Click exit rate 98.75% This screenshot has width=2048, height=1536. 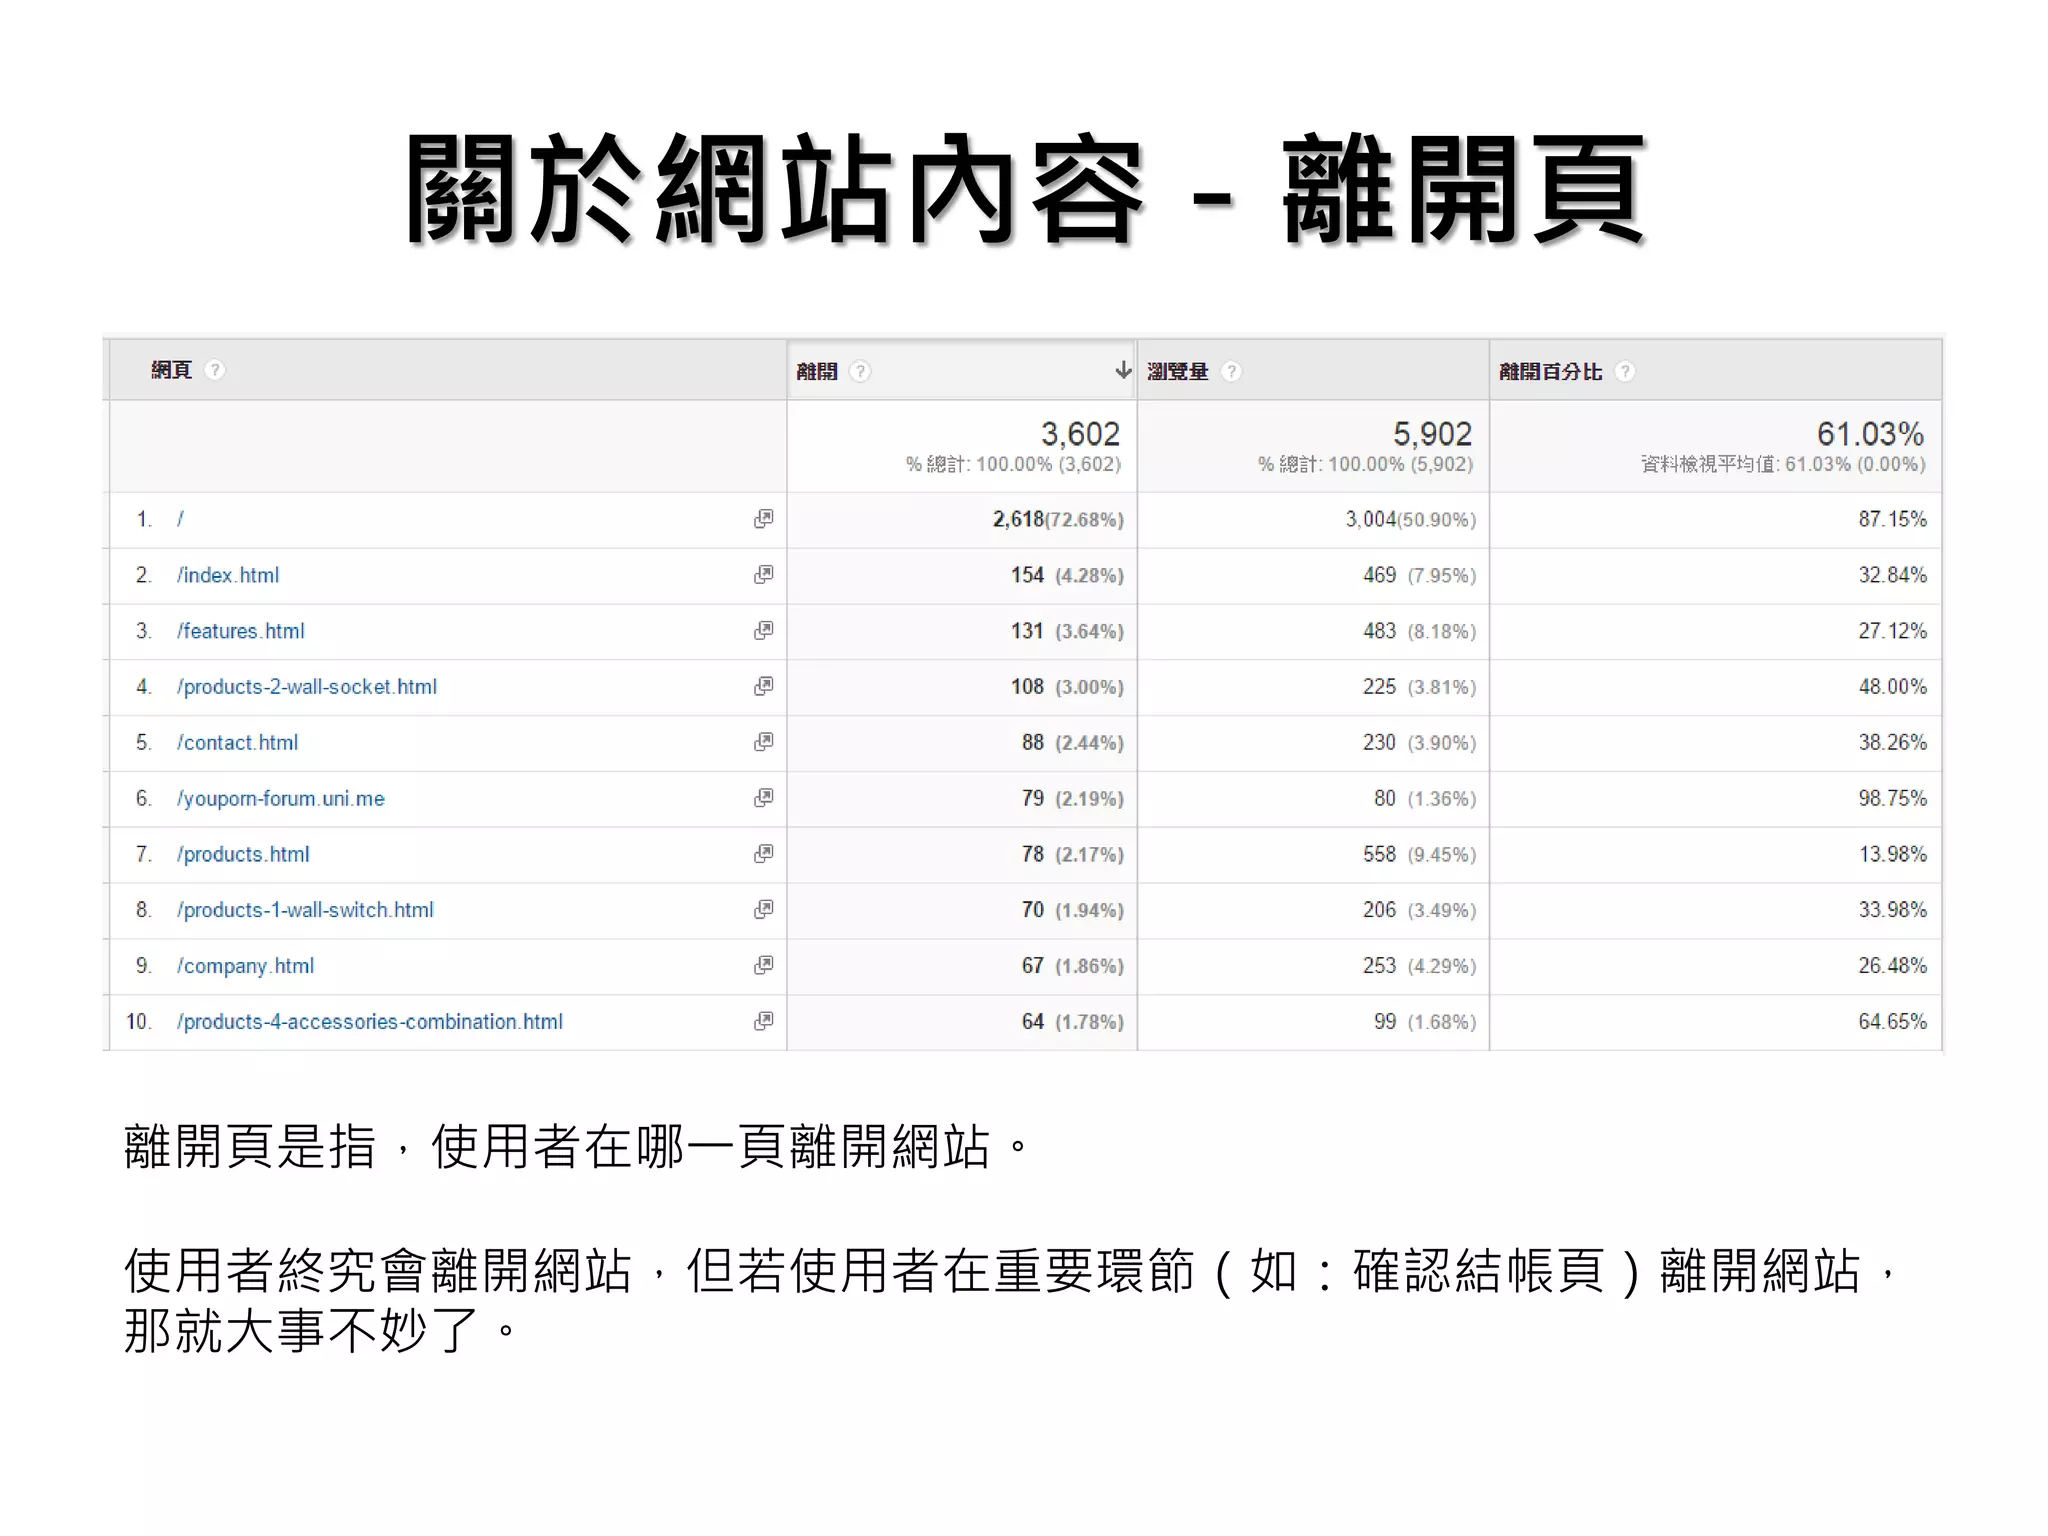coord(1892,798)
